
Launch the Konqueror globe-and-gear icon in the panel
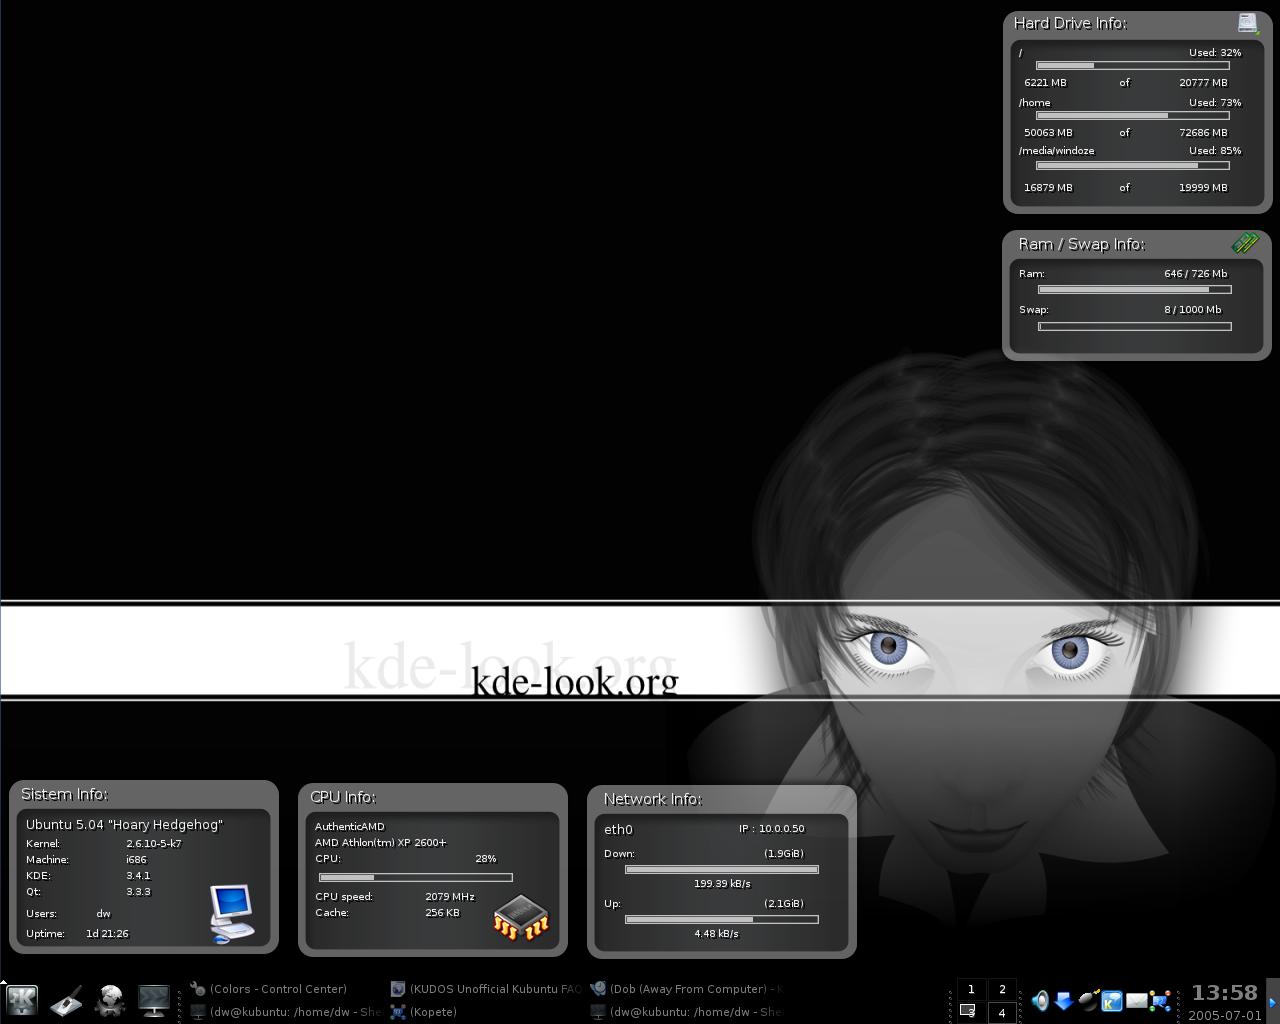pos(110,1000)
